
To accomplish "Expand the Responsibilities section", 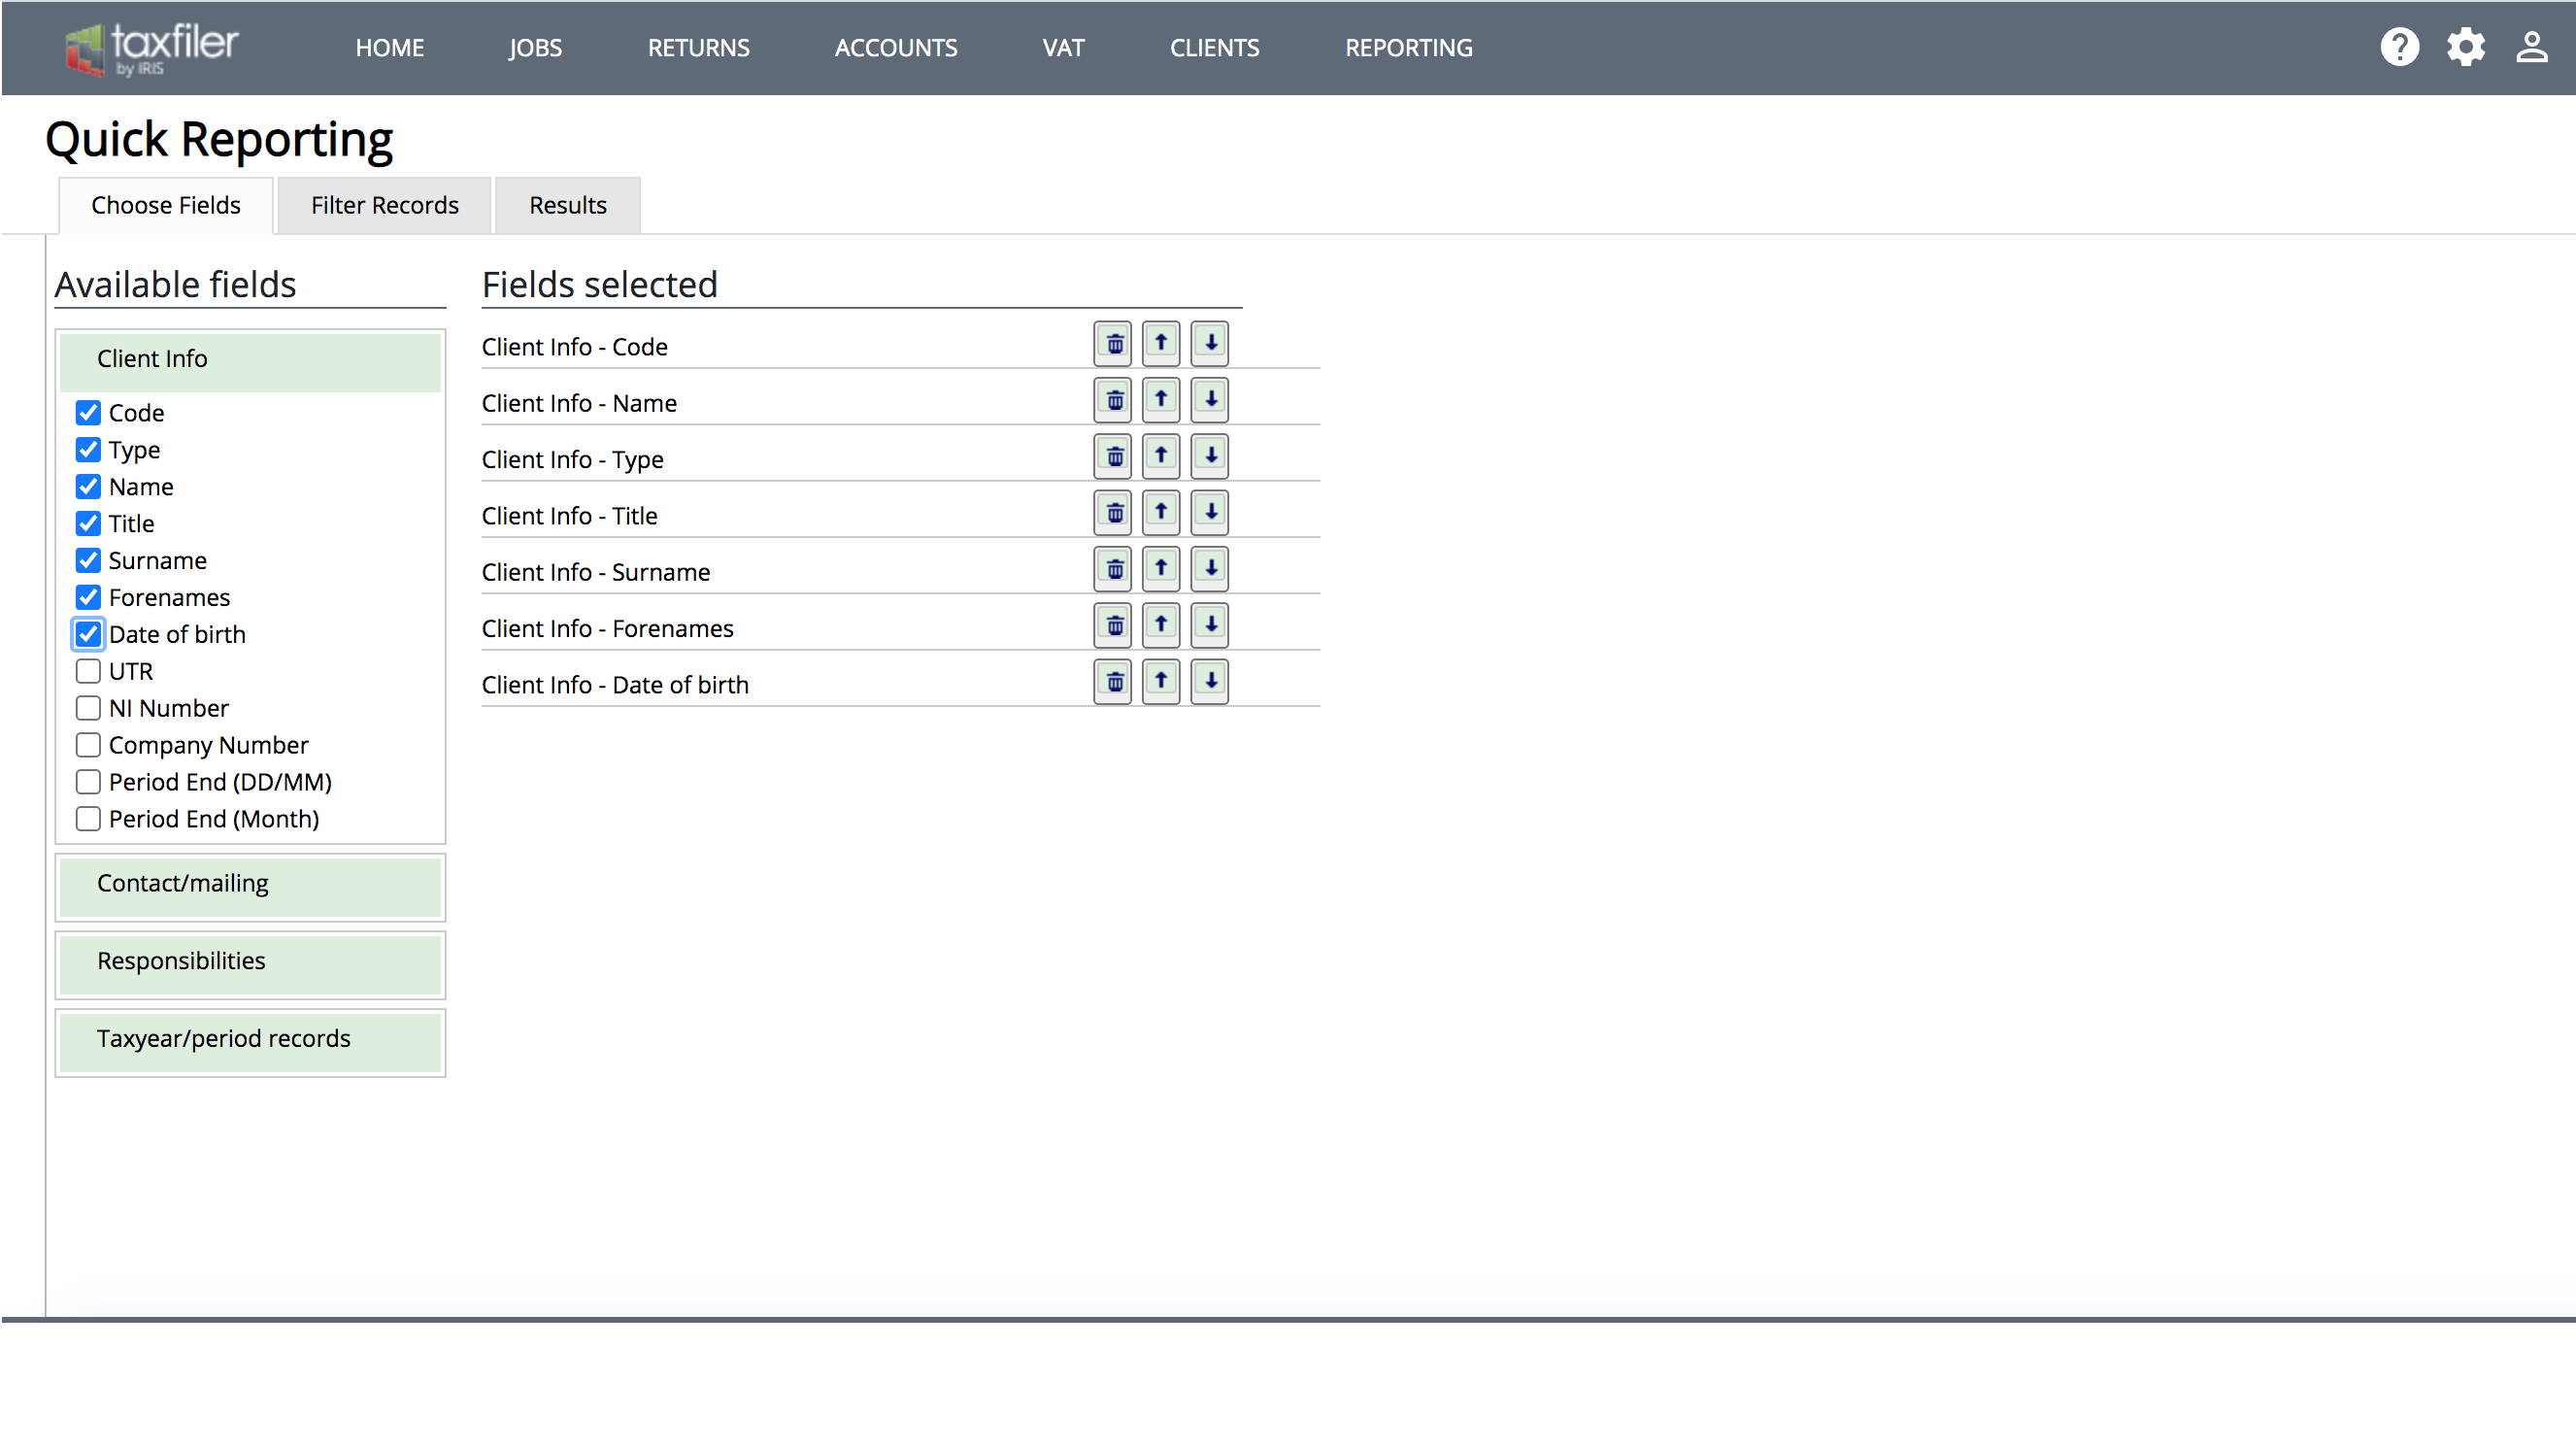I will click(x=250, y=961).
